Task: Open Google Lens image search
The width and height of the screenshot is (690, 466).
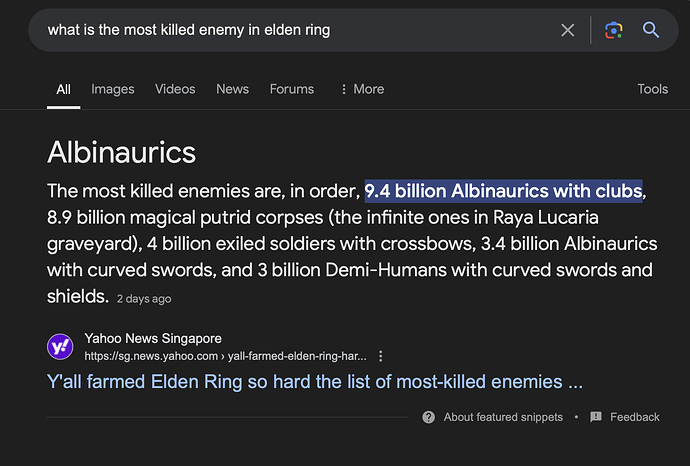Action: pyautogui.click(x=614, y=30)
